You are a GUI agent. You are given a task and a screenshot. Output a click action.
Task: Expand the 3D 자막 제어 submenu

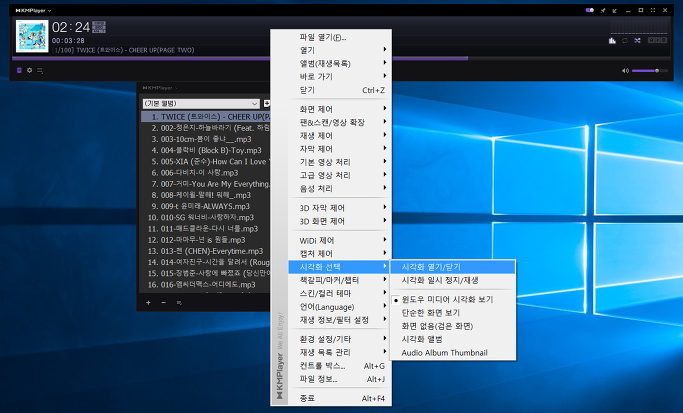point(340,208)
